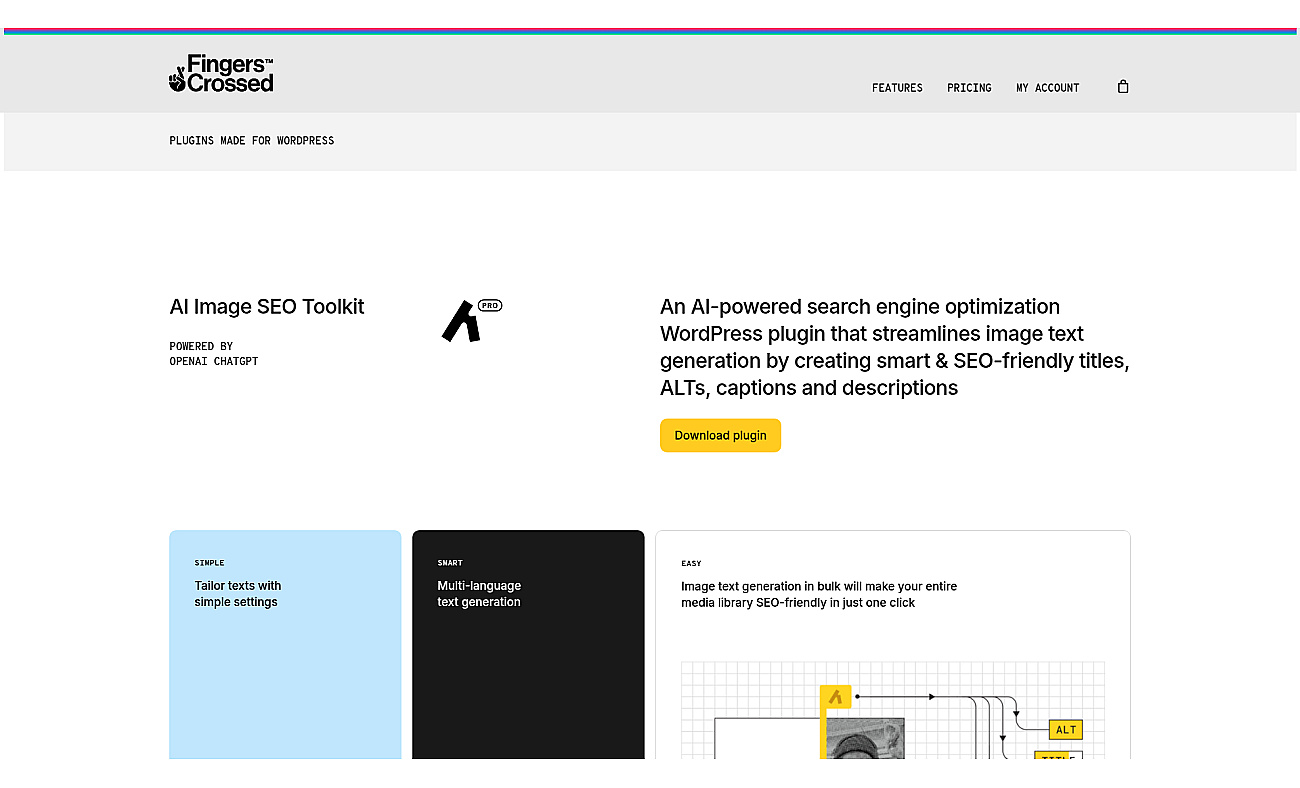
Task: Click the Easy card bulk generation text
Action: pyautogui.click(x=819, y=594)
